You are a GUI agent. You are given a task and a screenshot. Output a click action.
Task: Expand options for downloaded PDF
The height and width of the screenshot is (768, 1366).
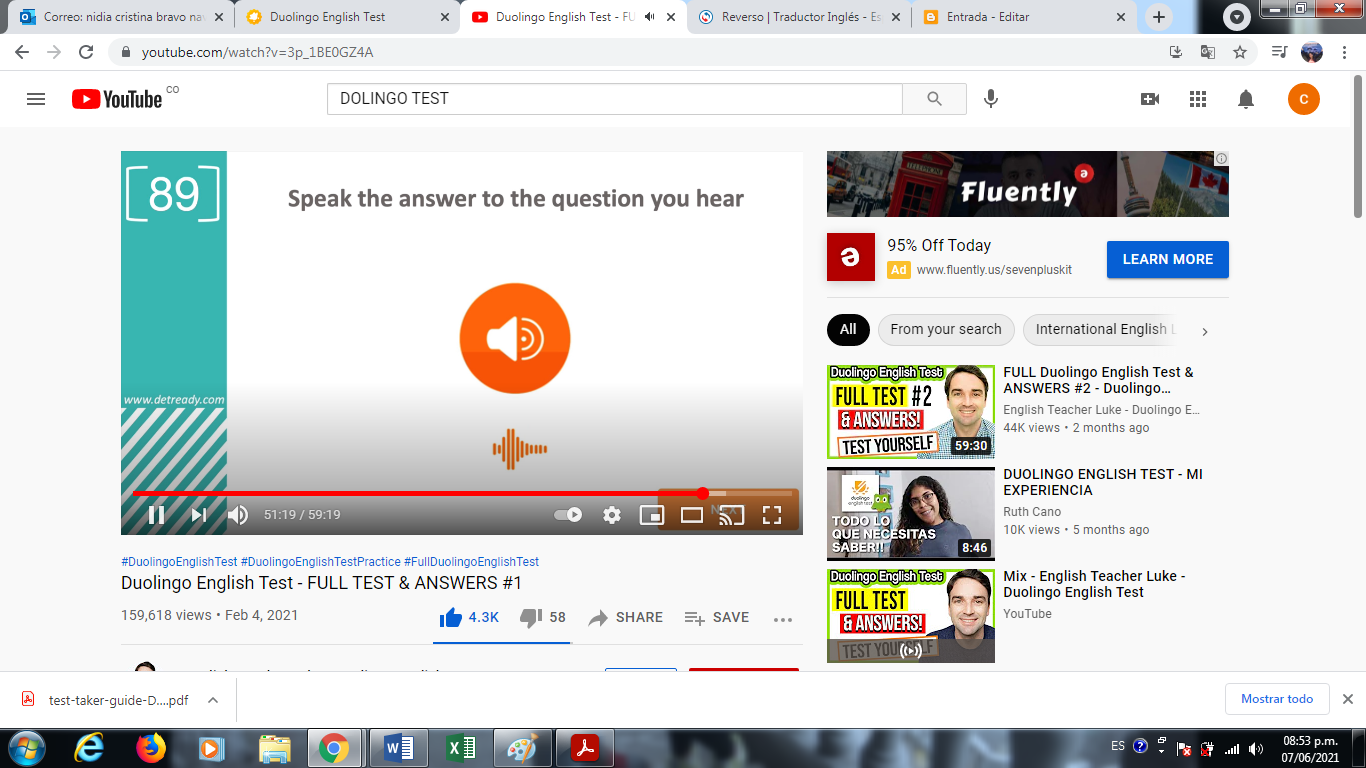pyautogui.click(x=213, y=700)
